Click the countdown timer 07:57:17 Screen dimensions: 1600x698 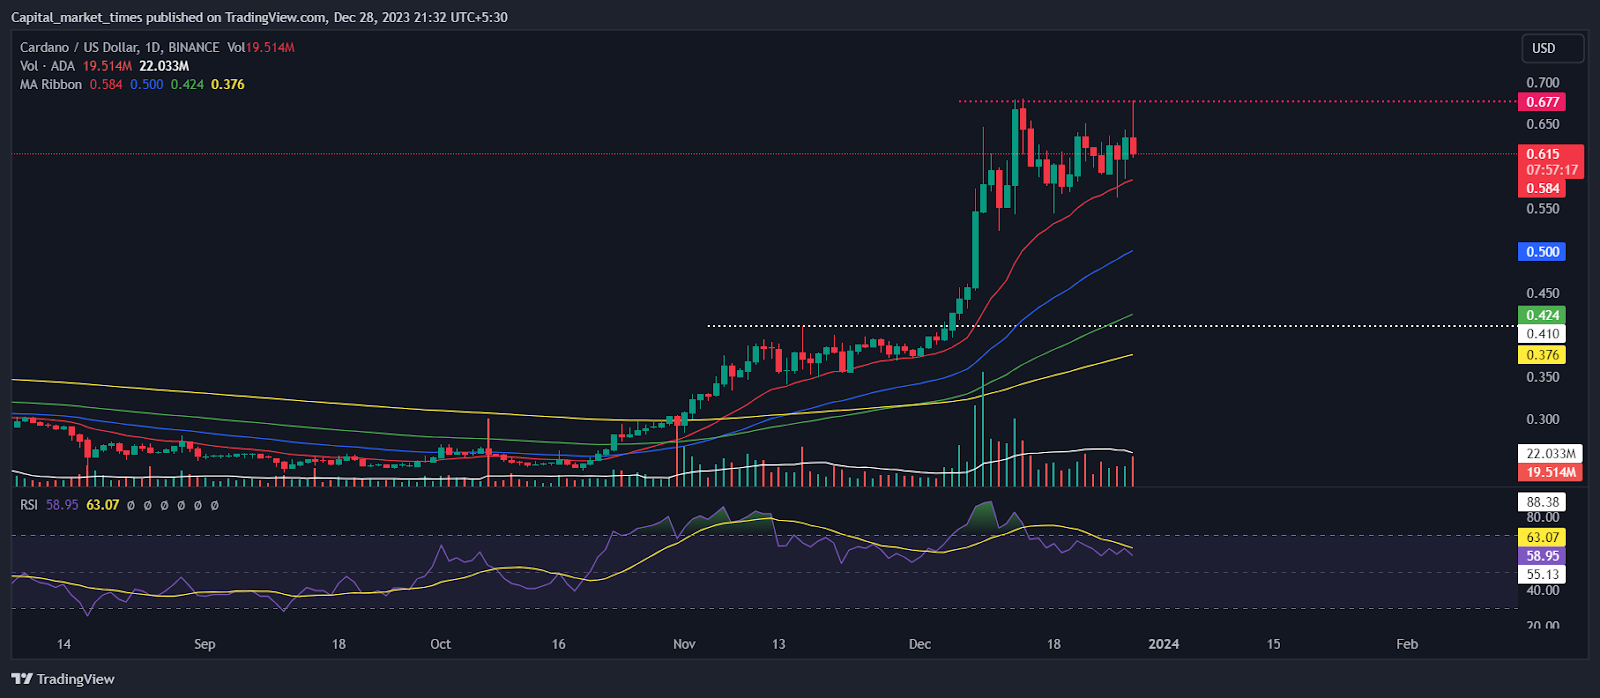coord(1550,170)
